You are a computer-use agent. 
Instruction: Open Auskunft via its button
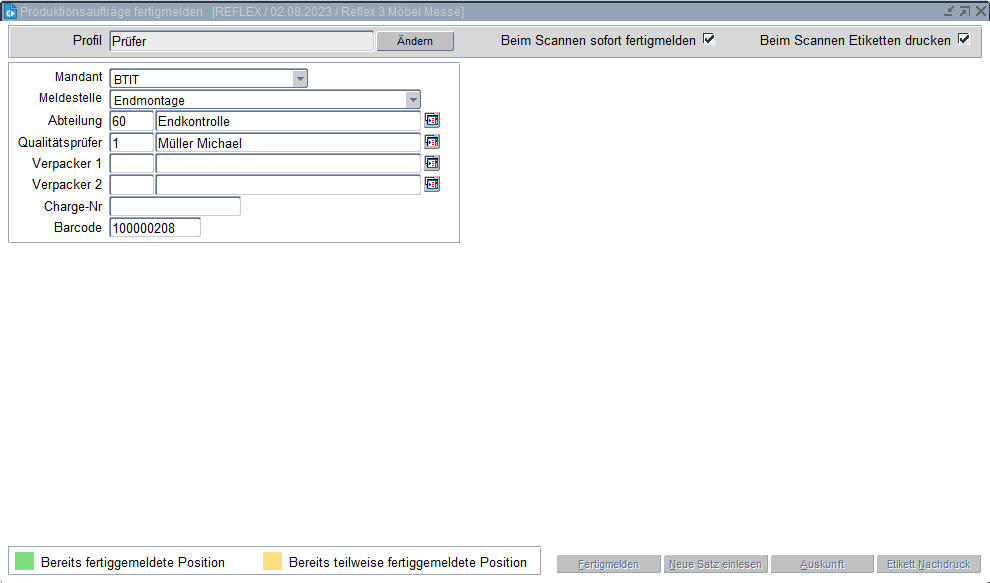pos(822,564)
